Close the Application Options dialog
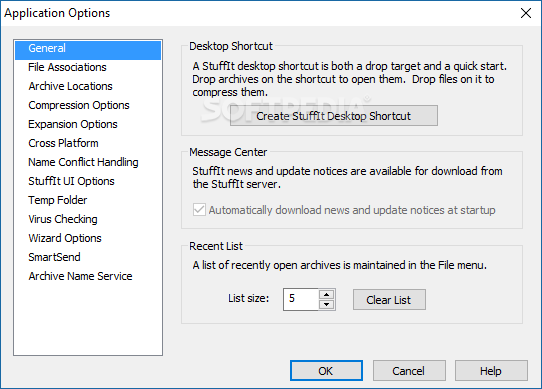The image size is (542, 389). coord(526,13)
